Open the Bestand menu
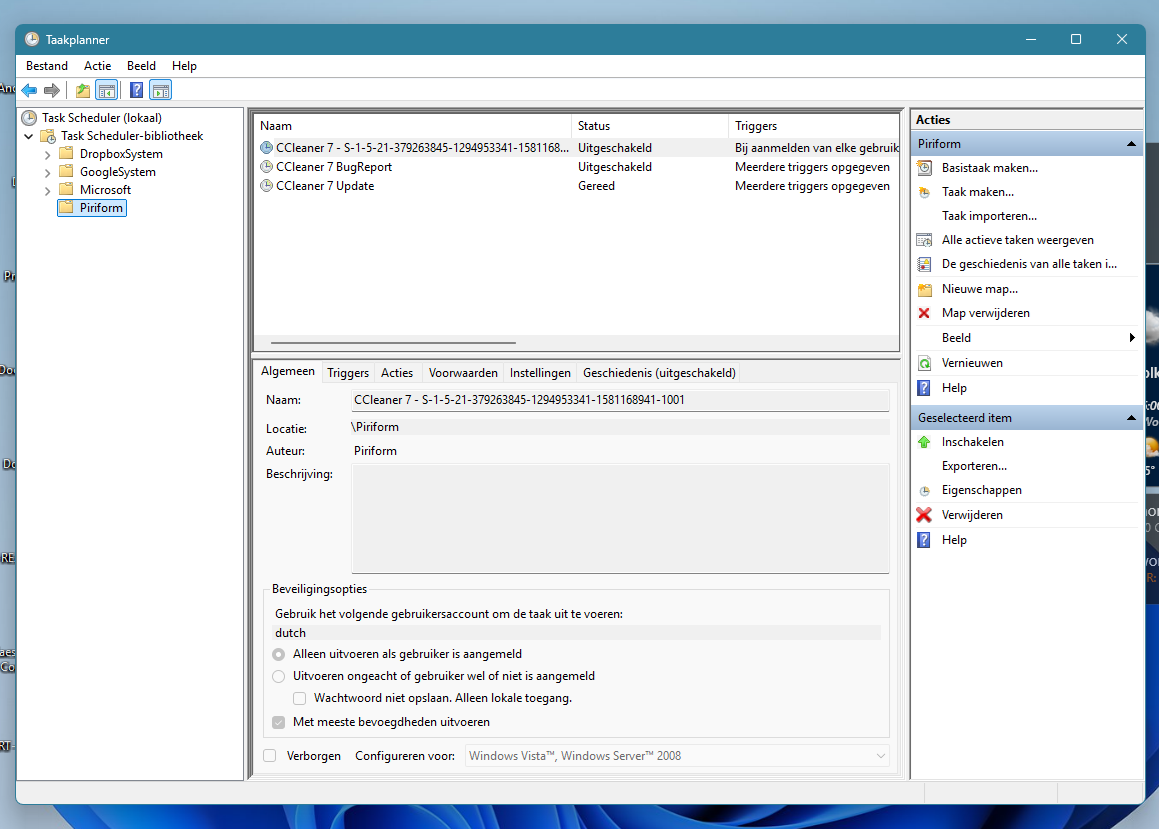The image size is (1159, 829). 47,66
